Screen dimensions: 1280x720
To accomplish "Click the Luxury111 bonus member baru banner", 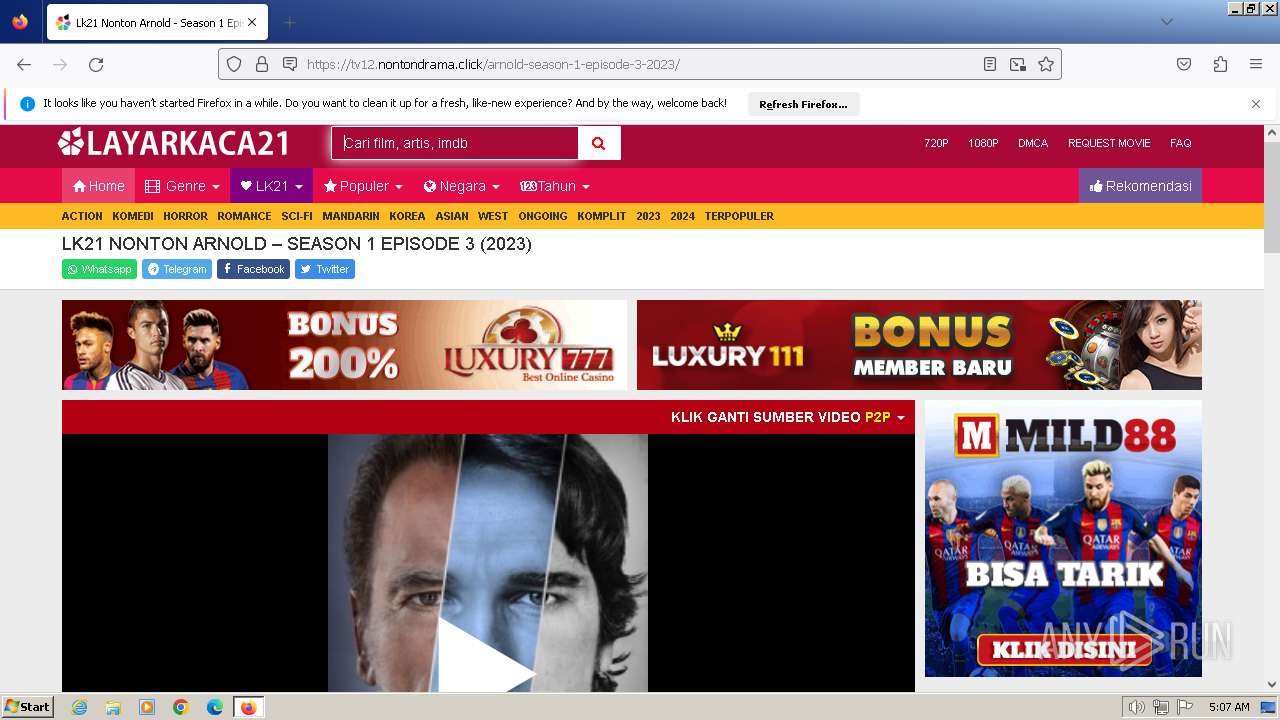I will tap(919, 345).
